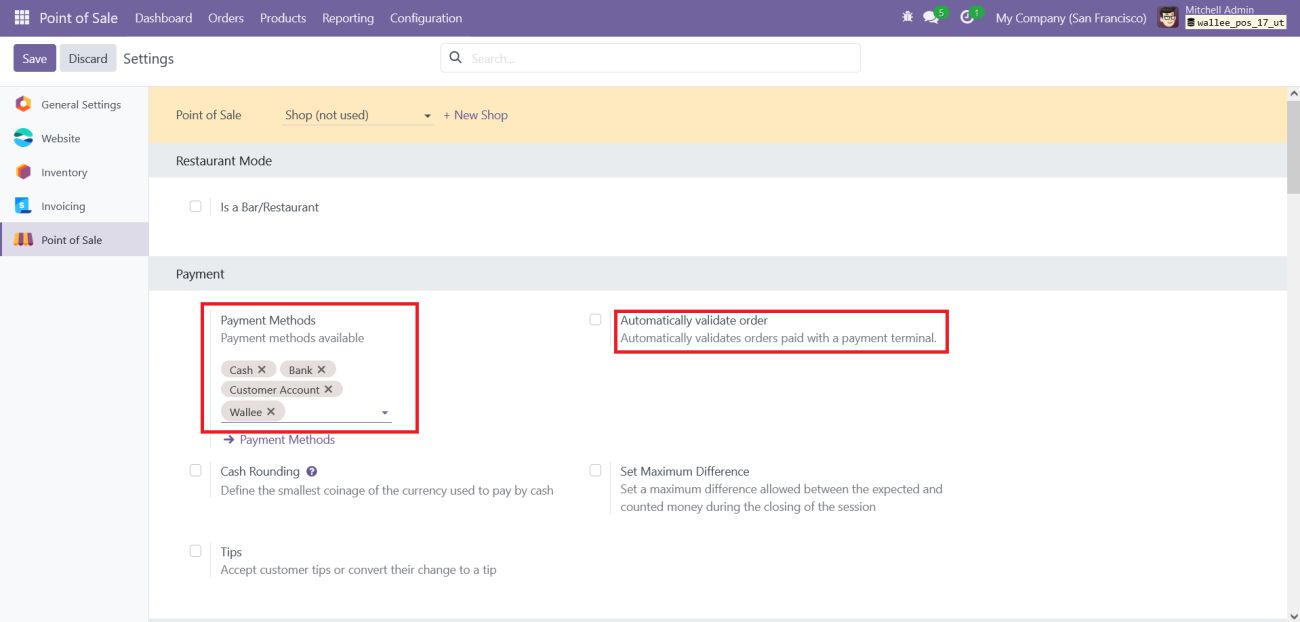The height and width of the screenshot is (622, 1300).
Task: Expand the Payment Methods dropdown arrow
Action: click(x=385, y=413)
